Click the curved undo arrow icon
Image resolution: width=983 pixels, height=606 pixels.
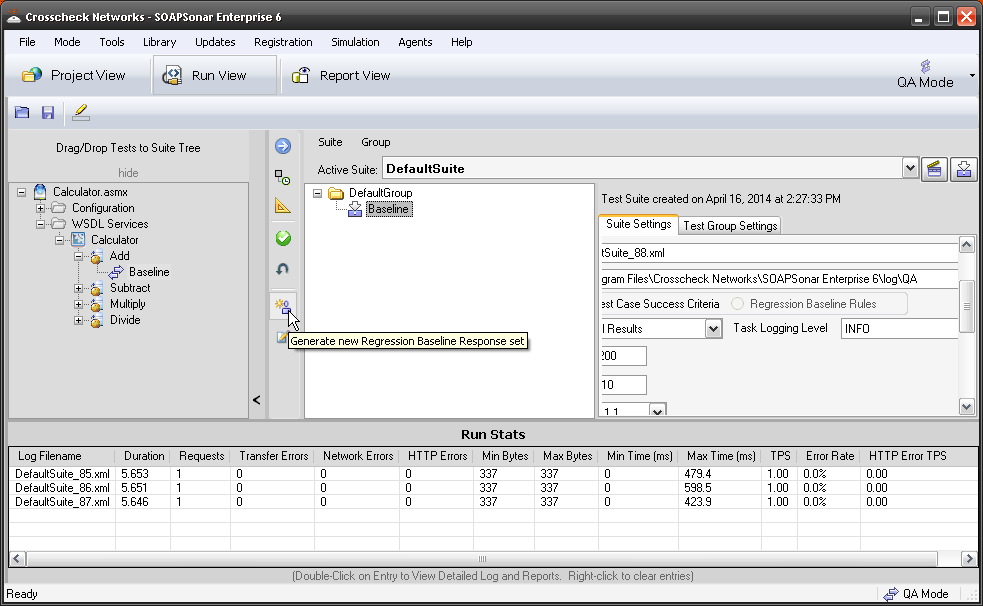point(283,269)
